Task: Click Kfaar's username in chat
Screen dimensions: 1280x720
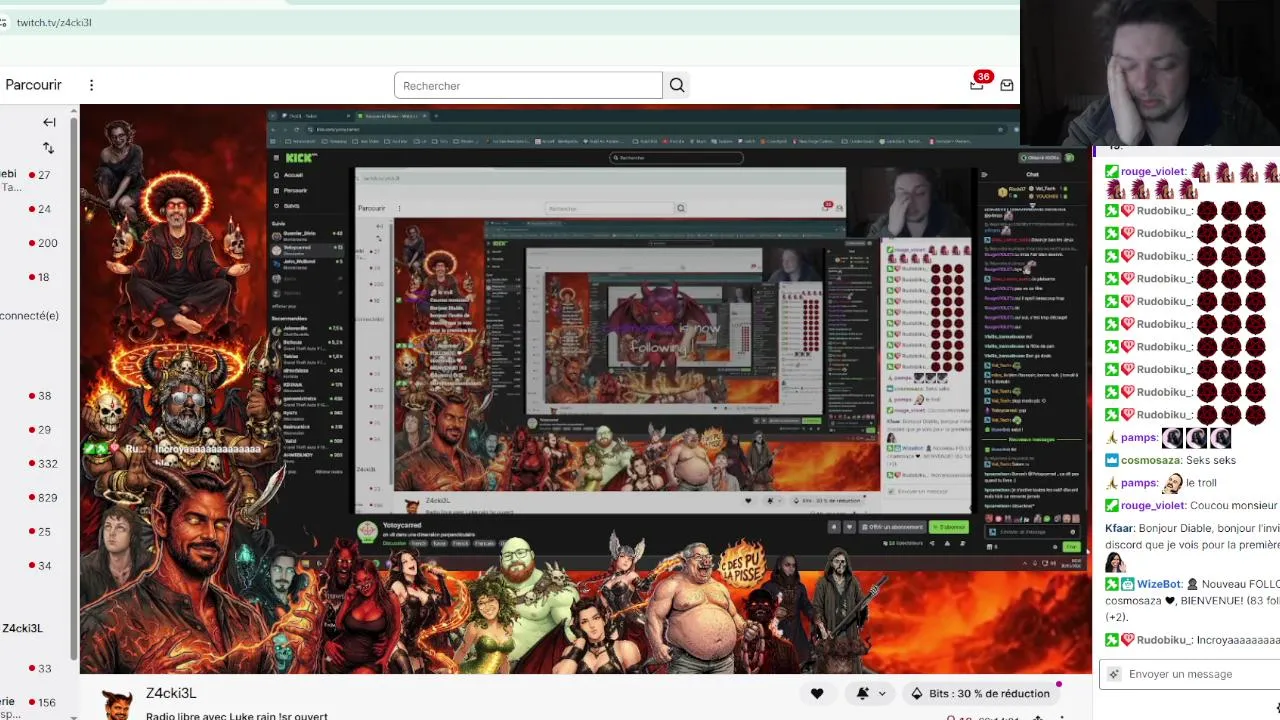Action: pos(1120,528)
